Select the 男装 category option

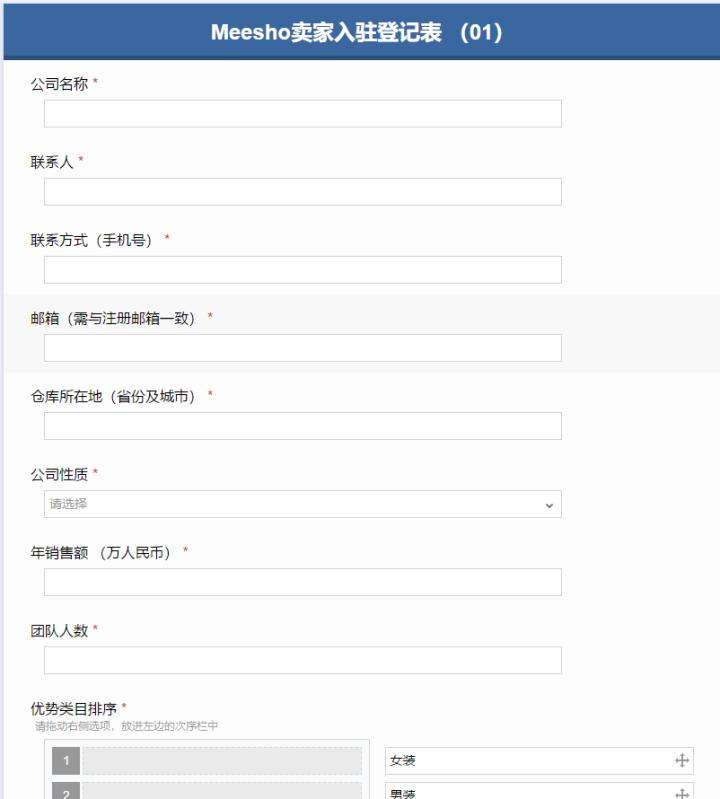[530, 793]
